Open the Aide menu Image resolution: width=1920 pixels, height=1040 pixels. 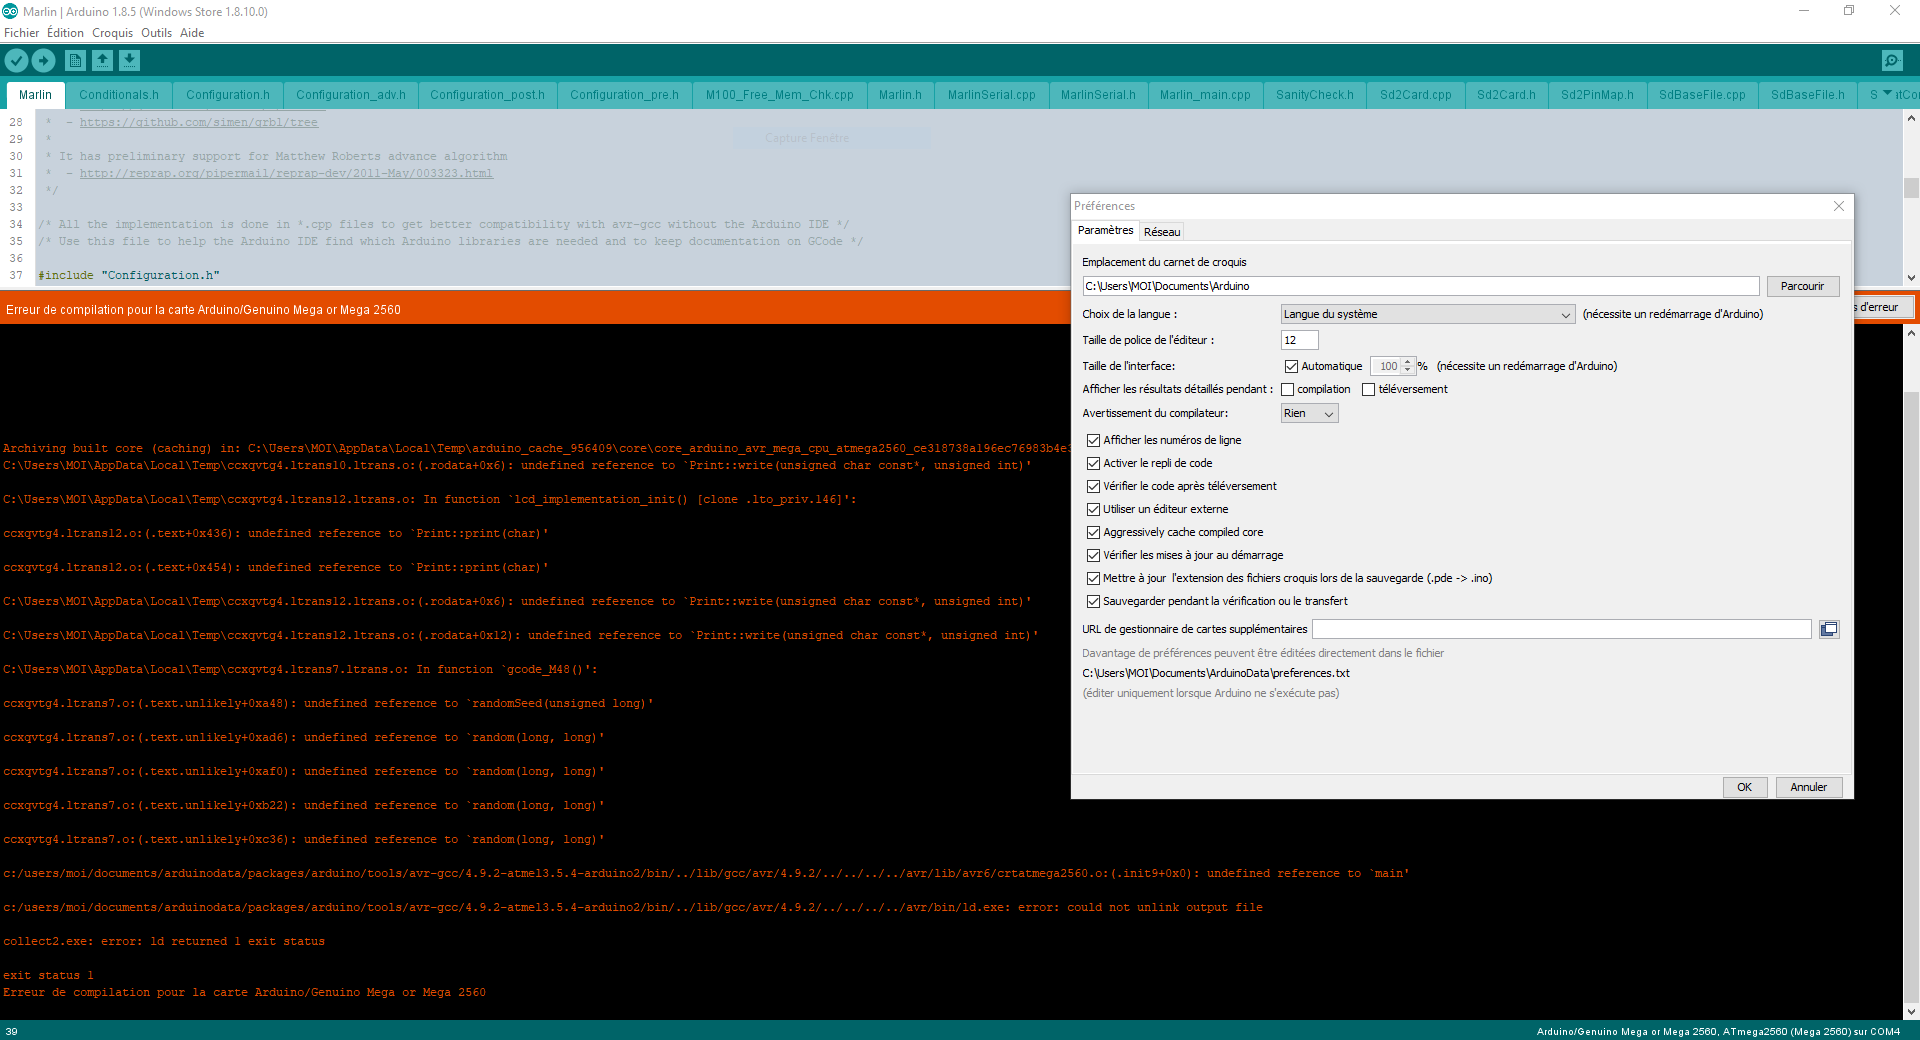coord(192,33)
